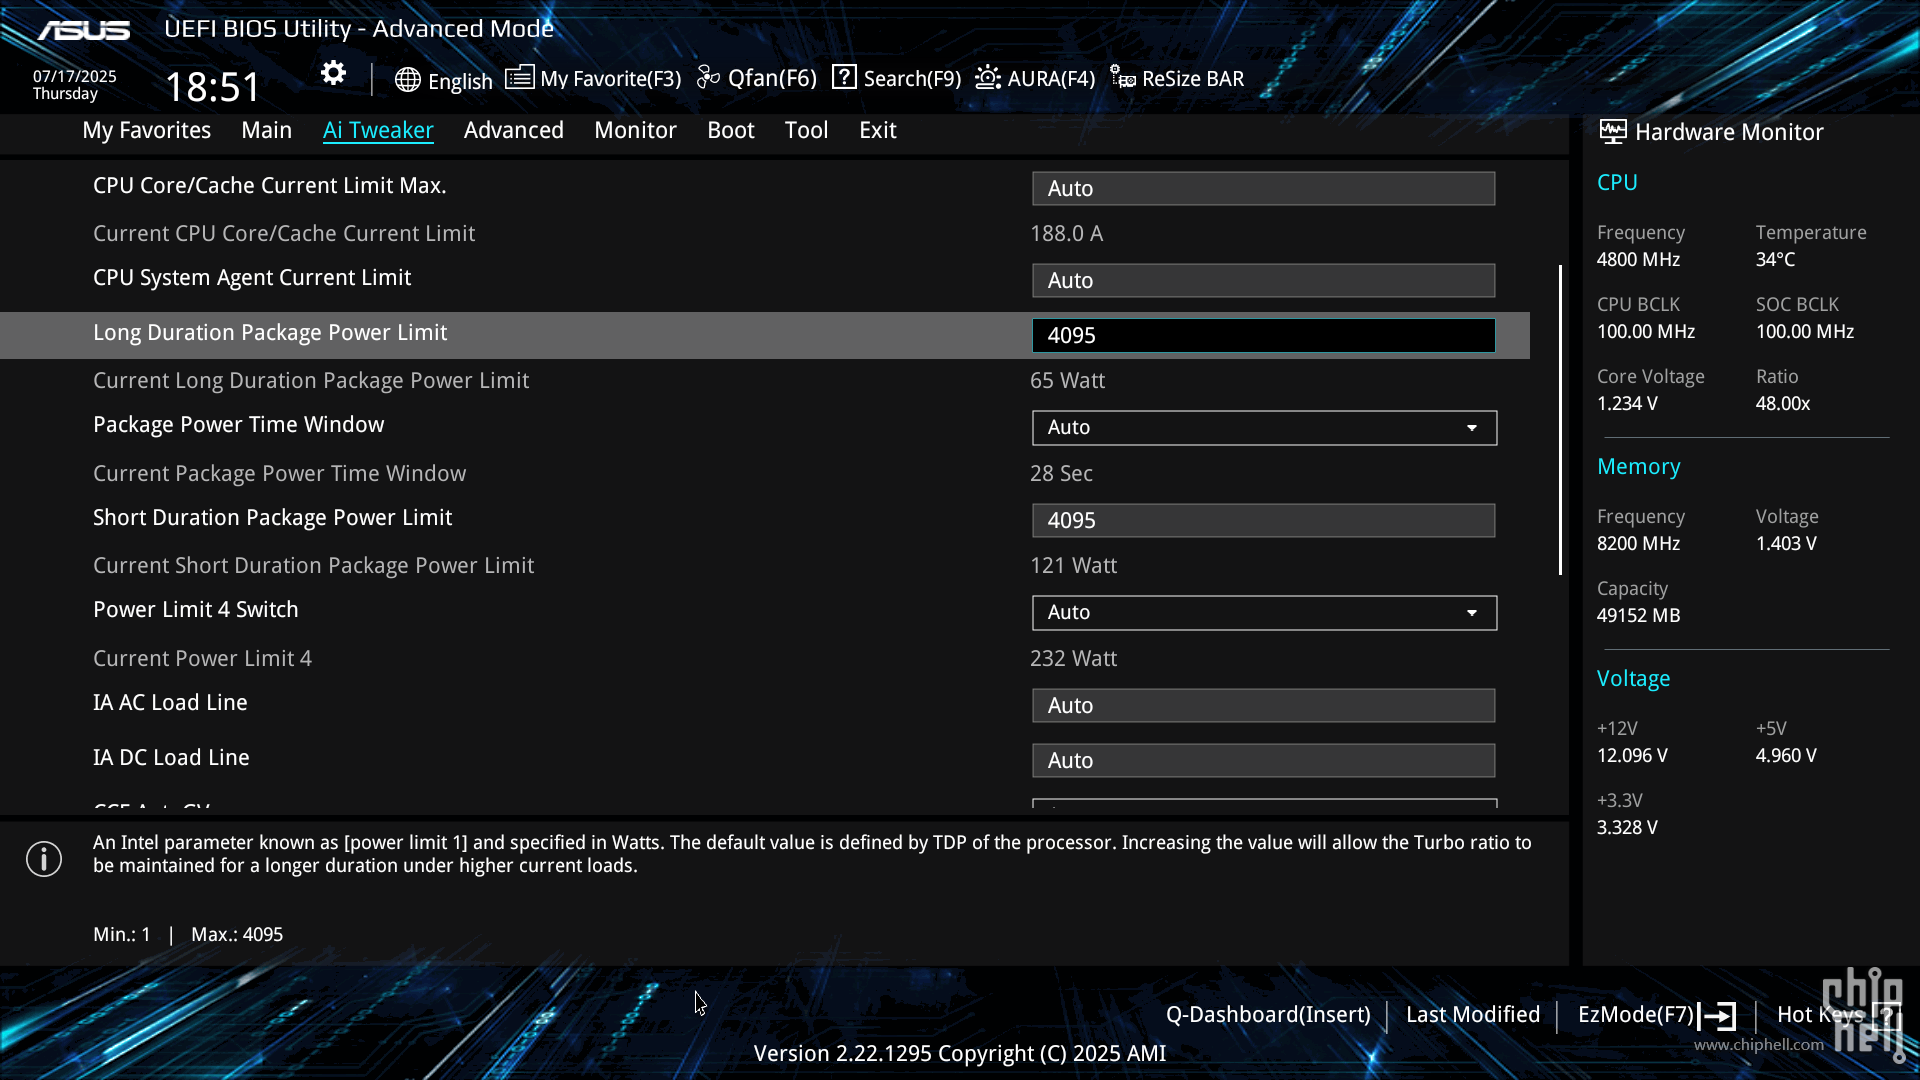Open Search(F9) function

click(x=912, y=79)
